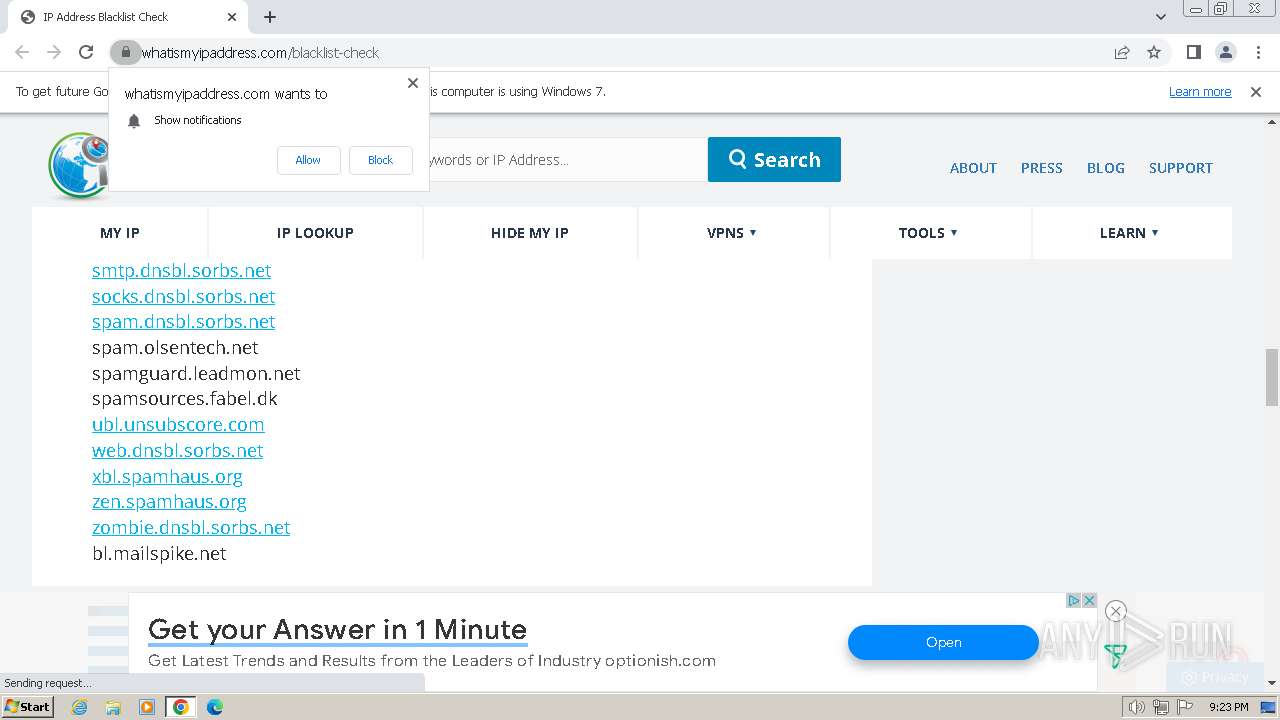Open spam.dnsbl.sorbs.net link

[x=183, y=322]
